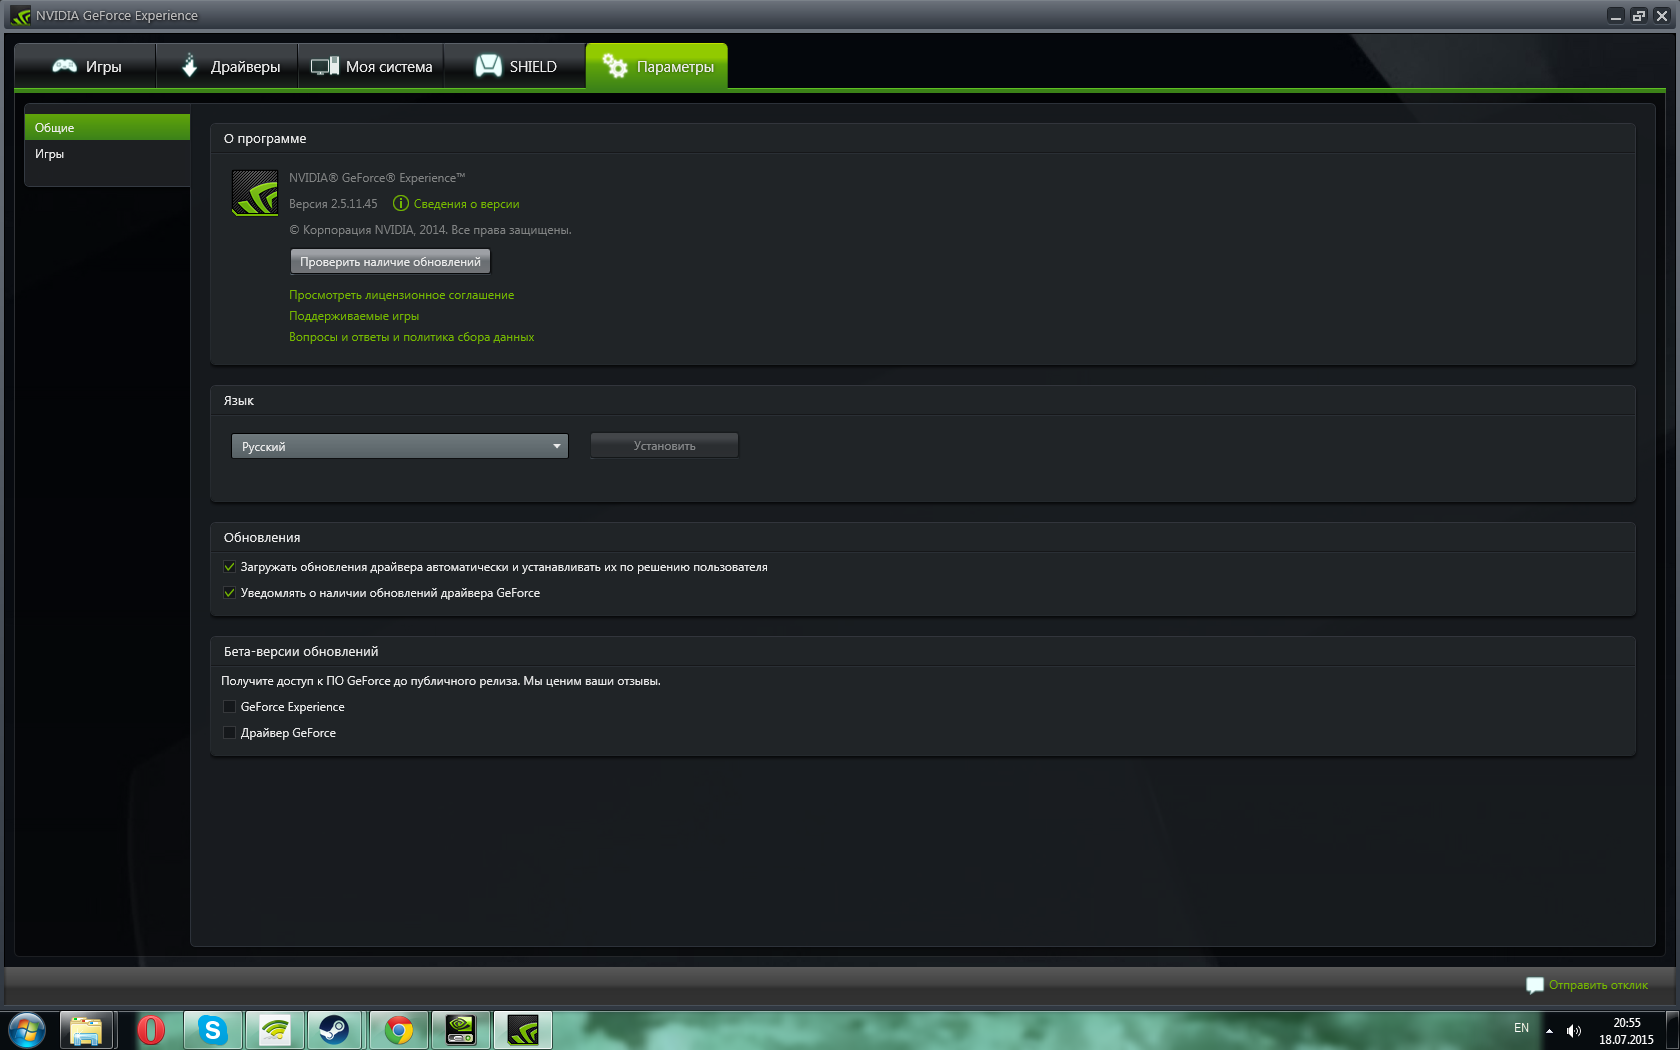Screen dimensions: 1680x1050
Task: Open the volume control in system tray
Action: pos(1574,1030)
